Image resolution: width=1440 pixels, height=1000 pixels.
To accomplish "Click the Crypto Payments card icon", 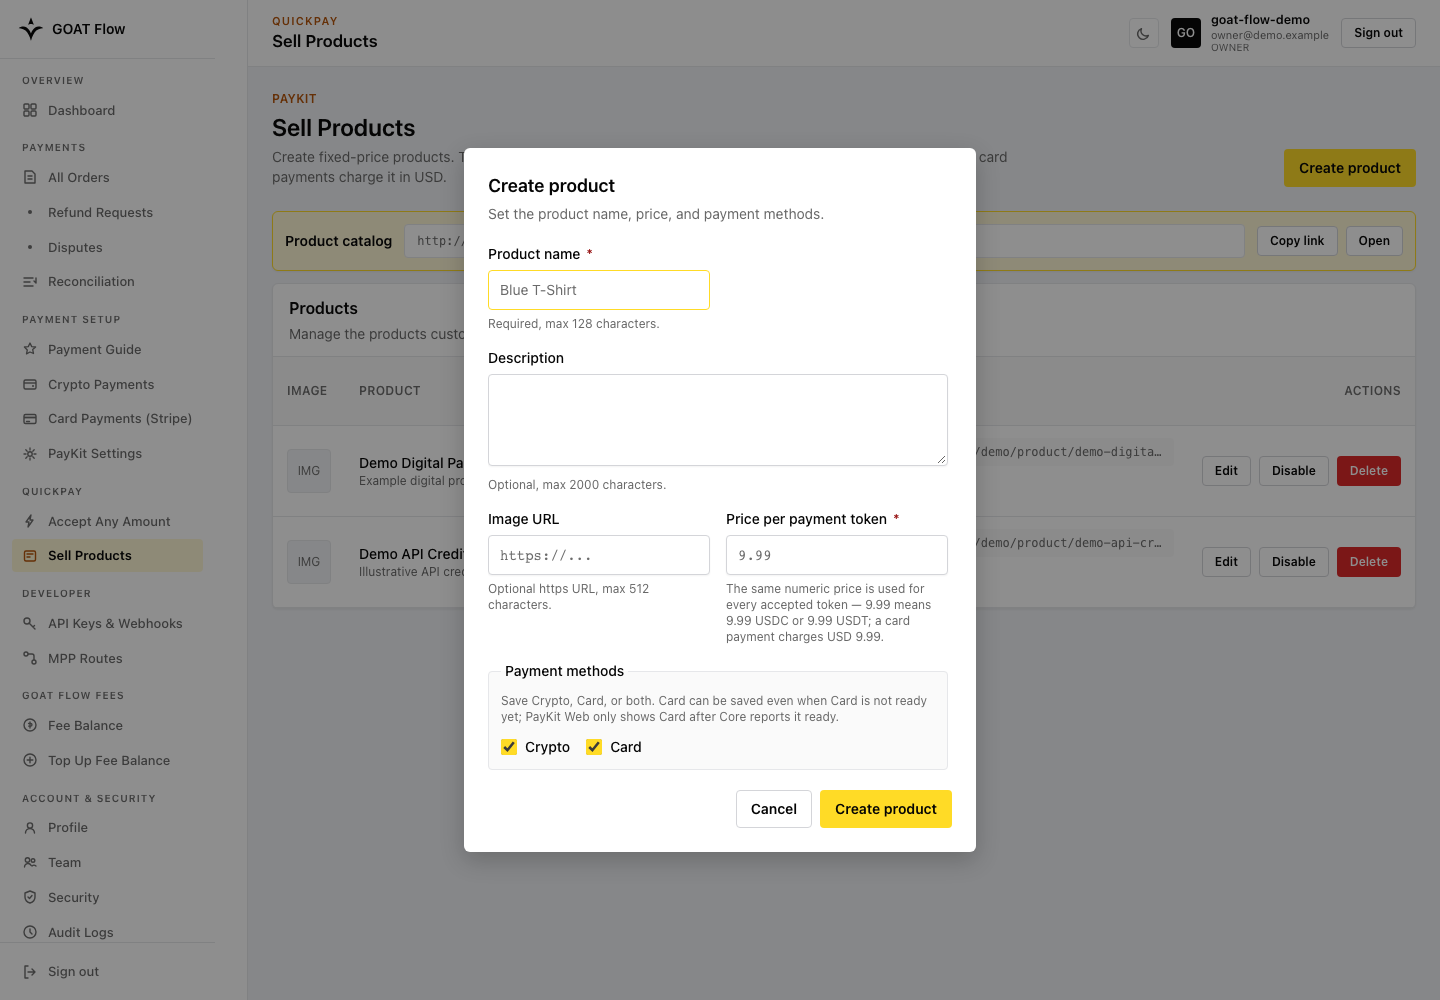I will coord(30,385).
